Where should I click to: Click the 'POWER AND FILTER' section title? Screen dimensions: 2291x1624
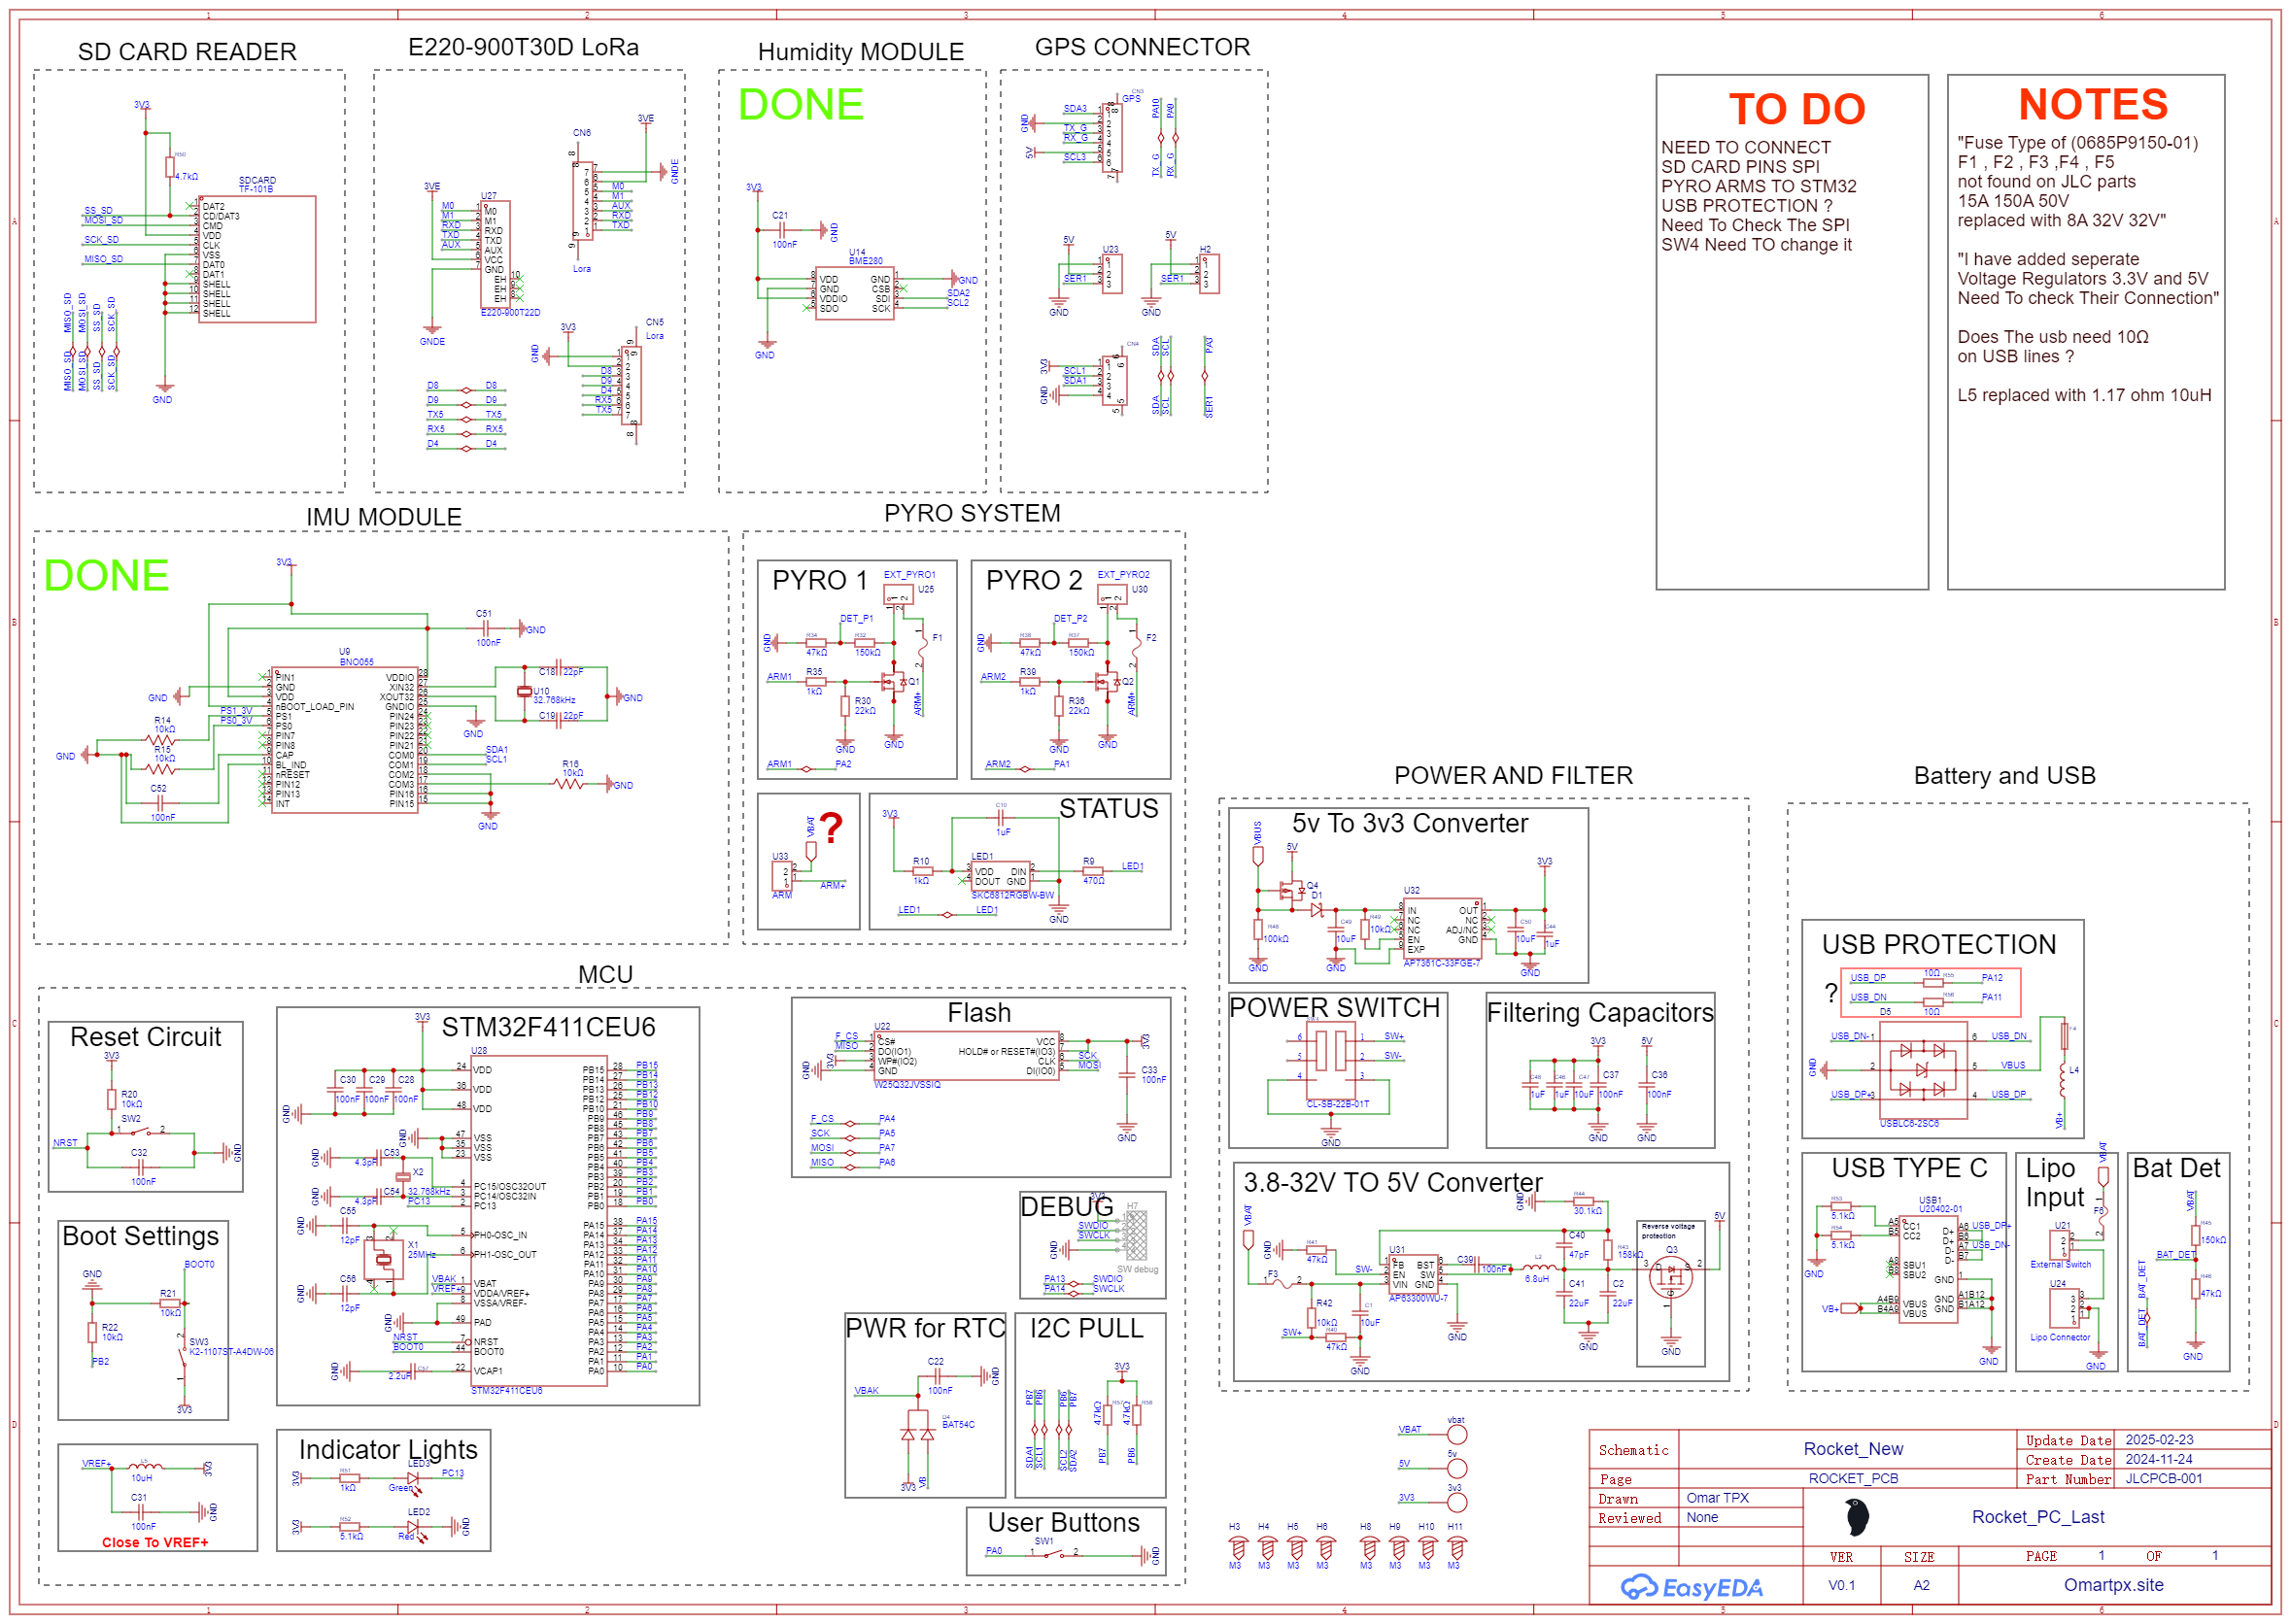(1513, 775)
